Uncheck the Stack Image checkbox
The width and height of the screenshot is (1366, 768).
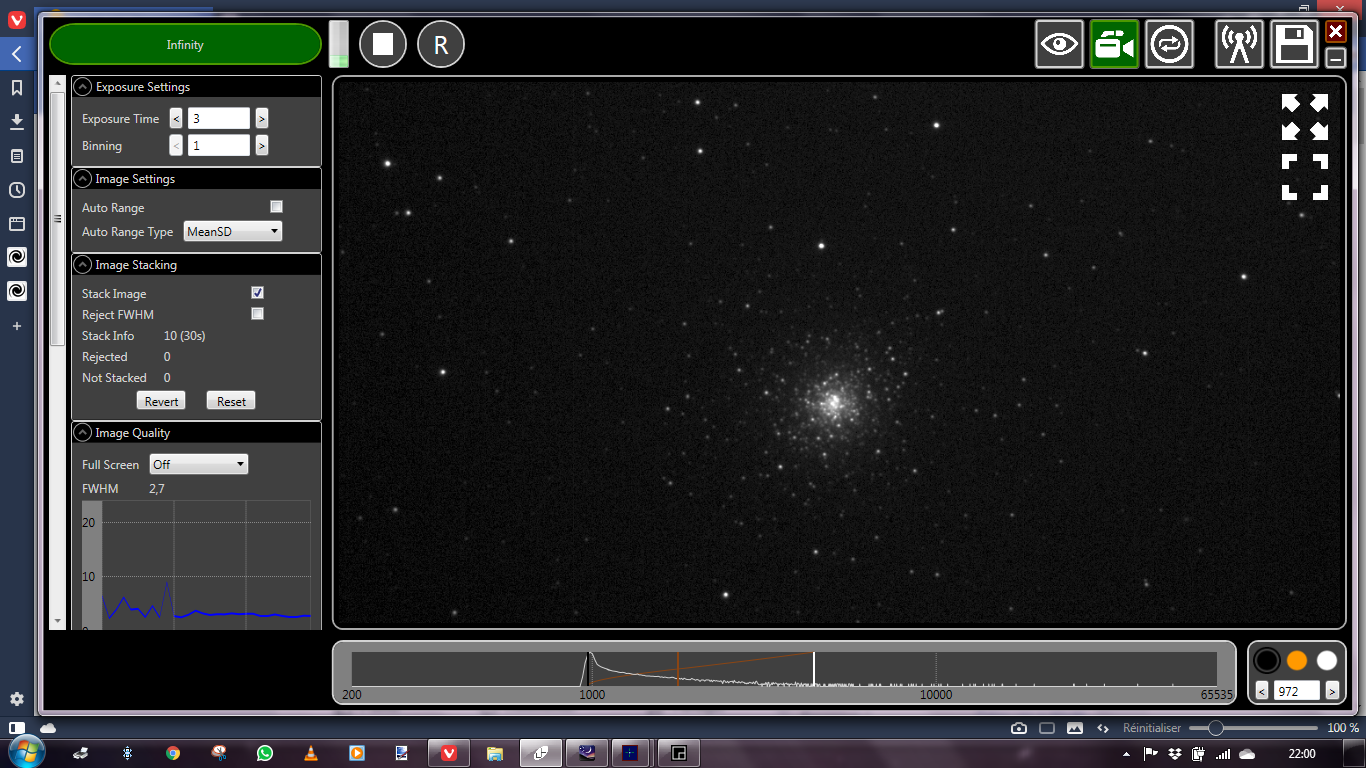point(257,293)
